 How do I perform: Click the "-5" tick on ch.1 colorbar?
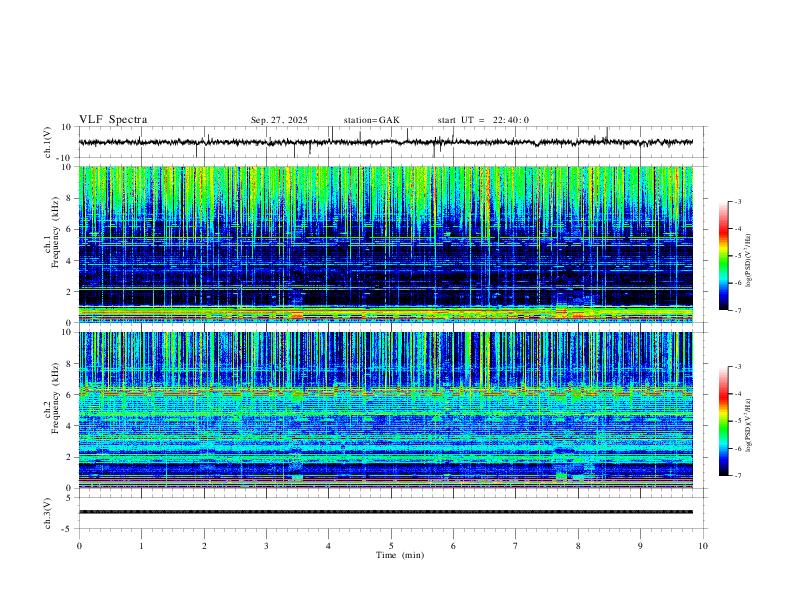(x=738, y=256)
